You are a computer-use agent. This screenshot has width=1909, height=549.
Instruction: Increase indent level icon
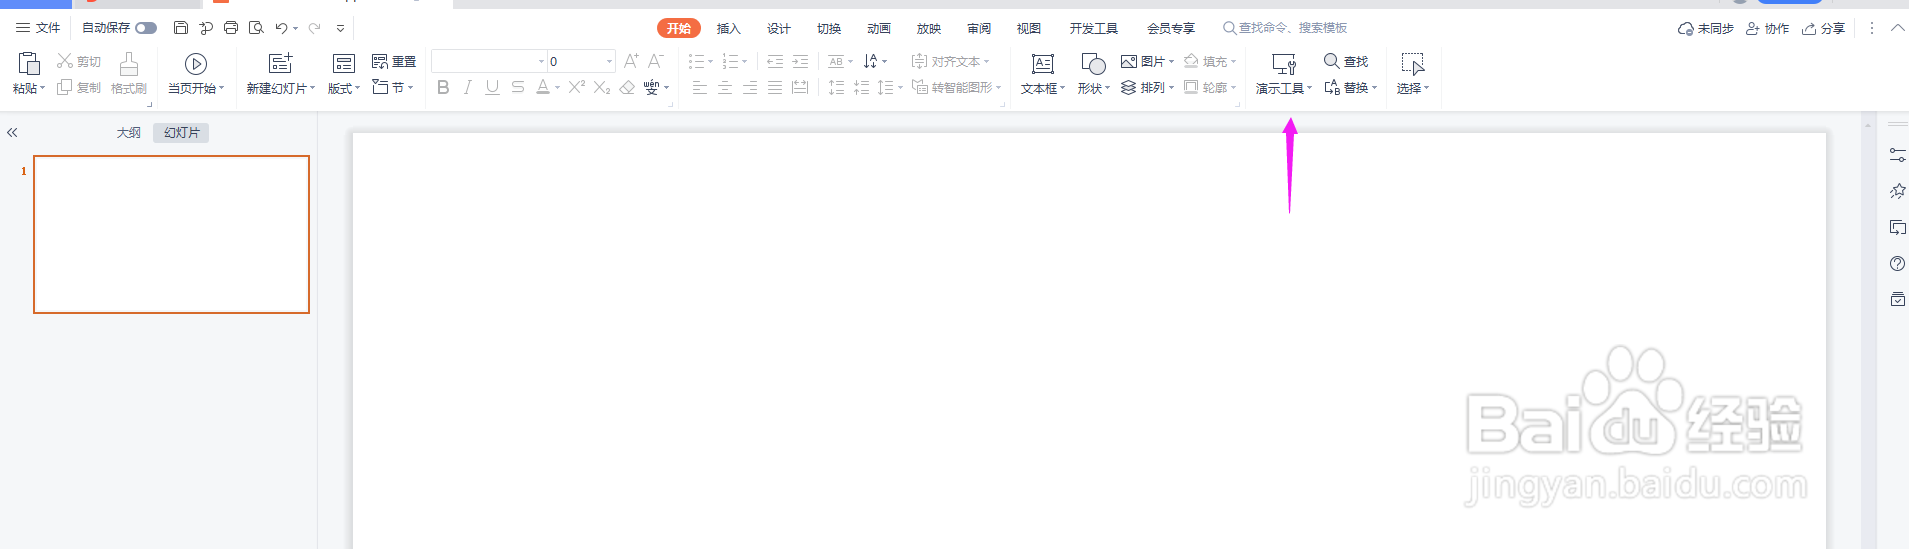pos(800,61)
